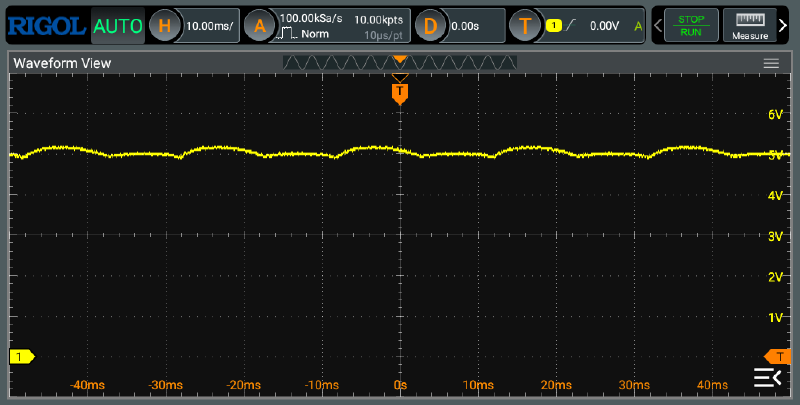Screen dimensions: 800x405
Task: Click the Waveform View title
Action: click(62, 63)
